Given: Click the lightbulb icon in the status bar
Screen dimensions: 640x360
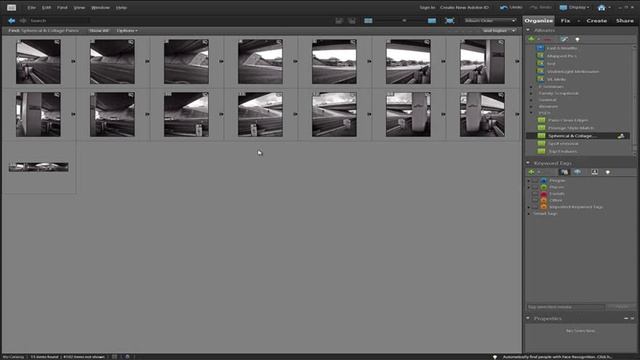Looking at the screenshot, I should pyautogui.click(x=495, y=357).
